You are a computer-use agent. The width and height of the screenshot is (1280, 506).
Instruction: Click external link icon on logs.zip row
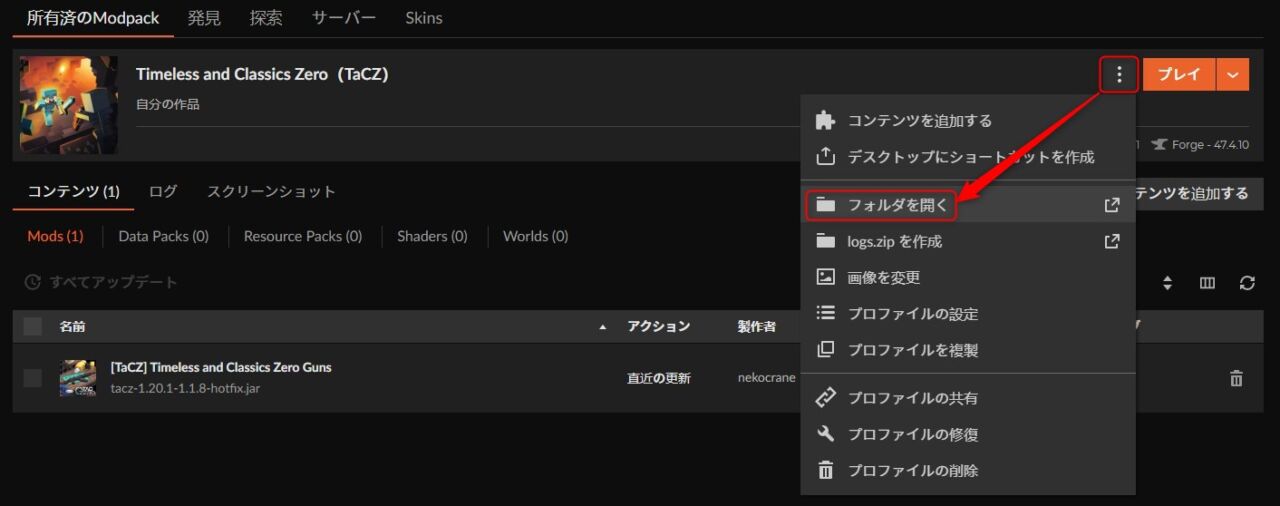click(x=1111, y=241)
